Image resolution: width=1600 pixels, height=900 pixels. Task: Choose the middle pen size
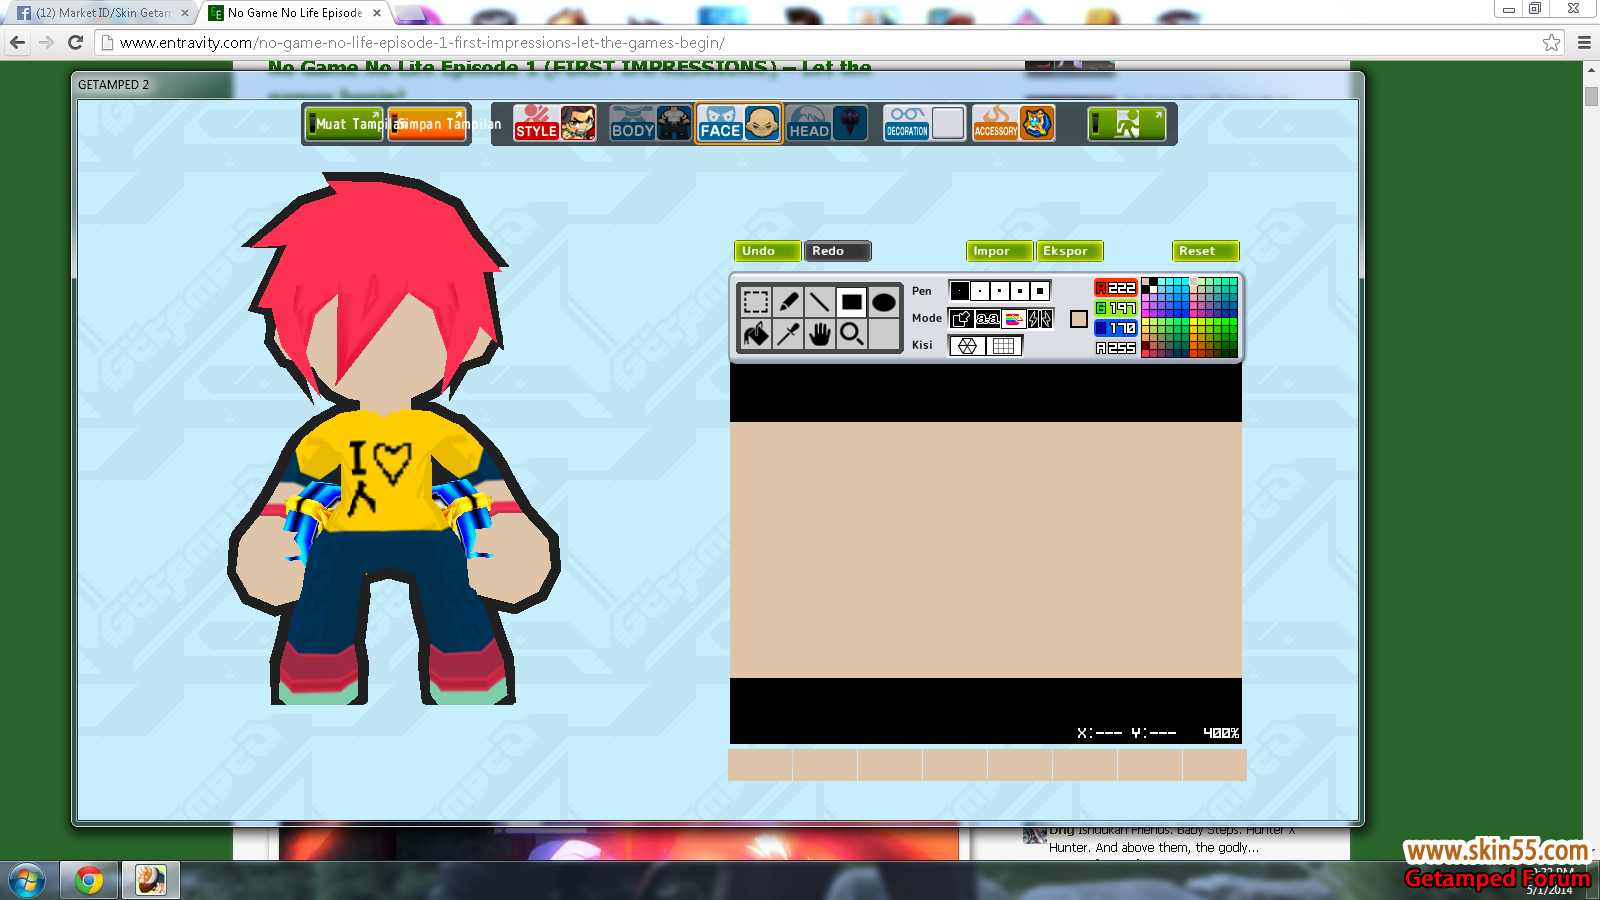[x=1000, y=291]
